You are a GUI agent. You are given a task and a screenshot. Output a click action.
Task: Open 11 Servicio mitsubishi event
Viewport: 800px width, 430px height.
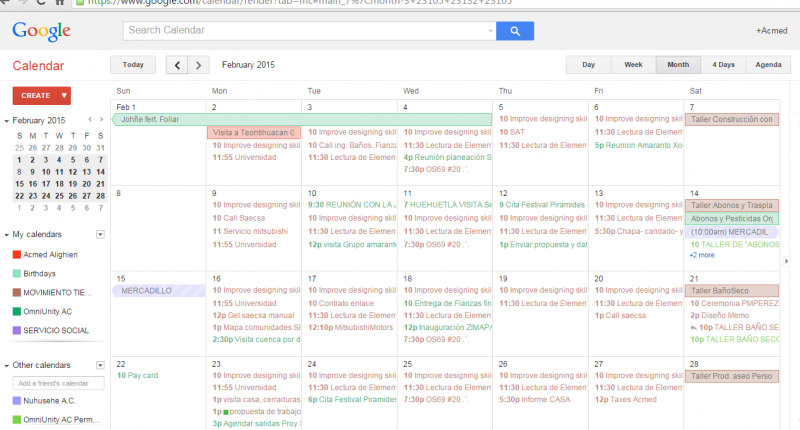250,231
